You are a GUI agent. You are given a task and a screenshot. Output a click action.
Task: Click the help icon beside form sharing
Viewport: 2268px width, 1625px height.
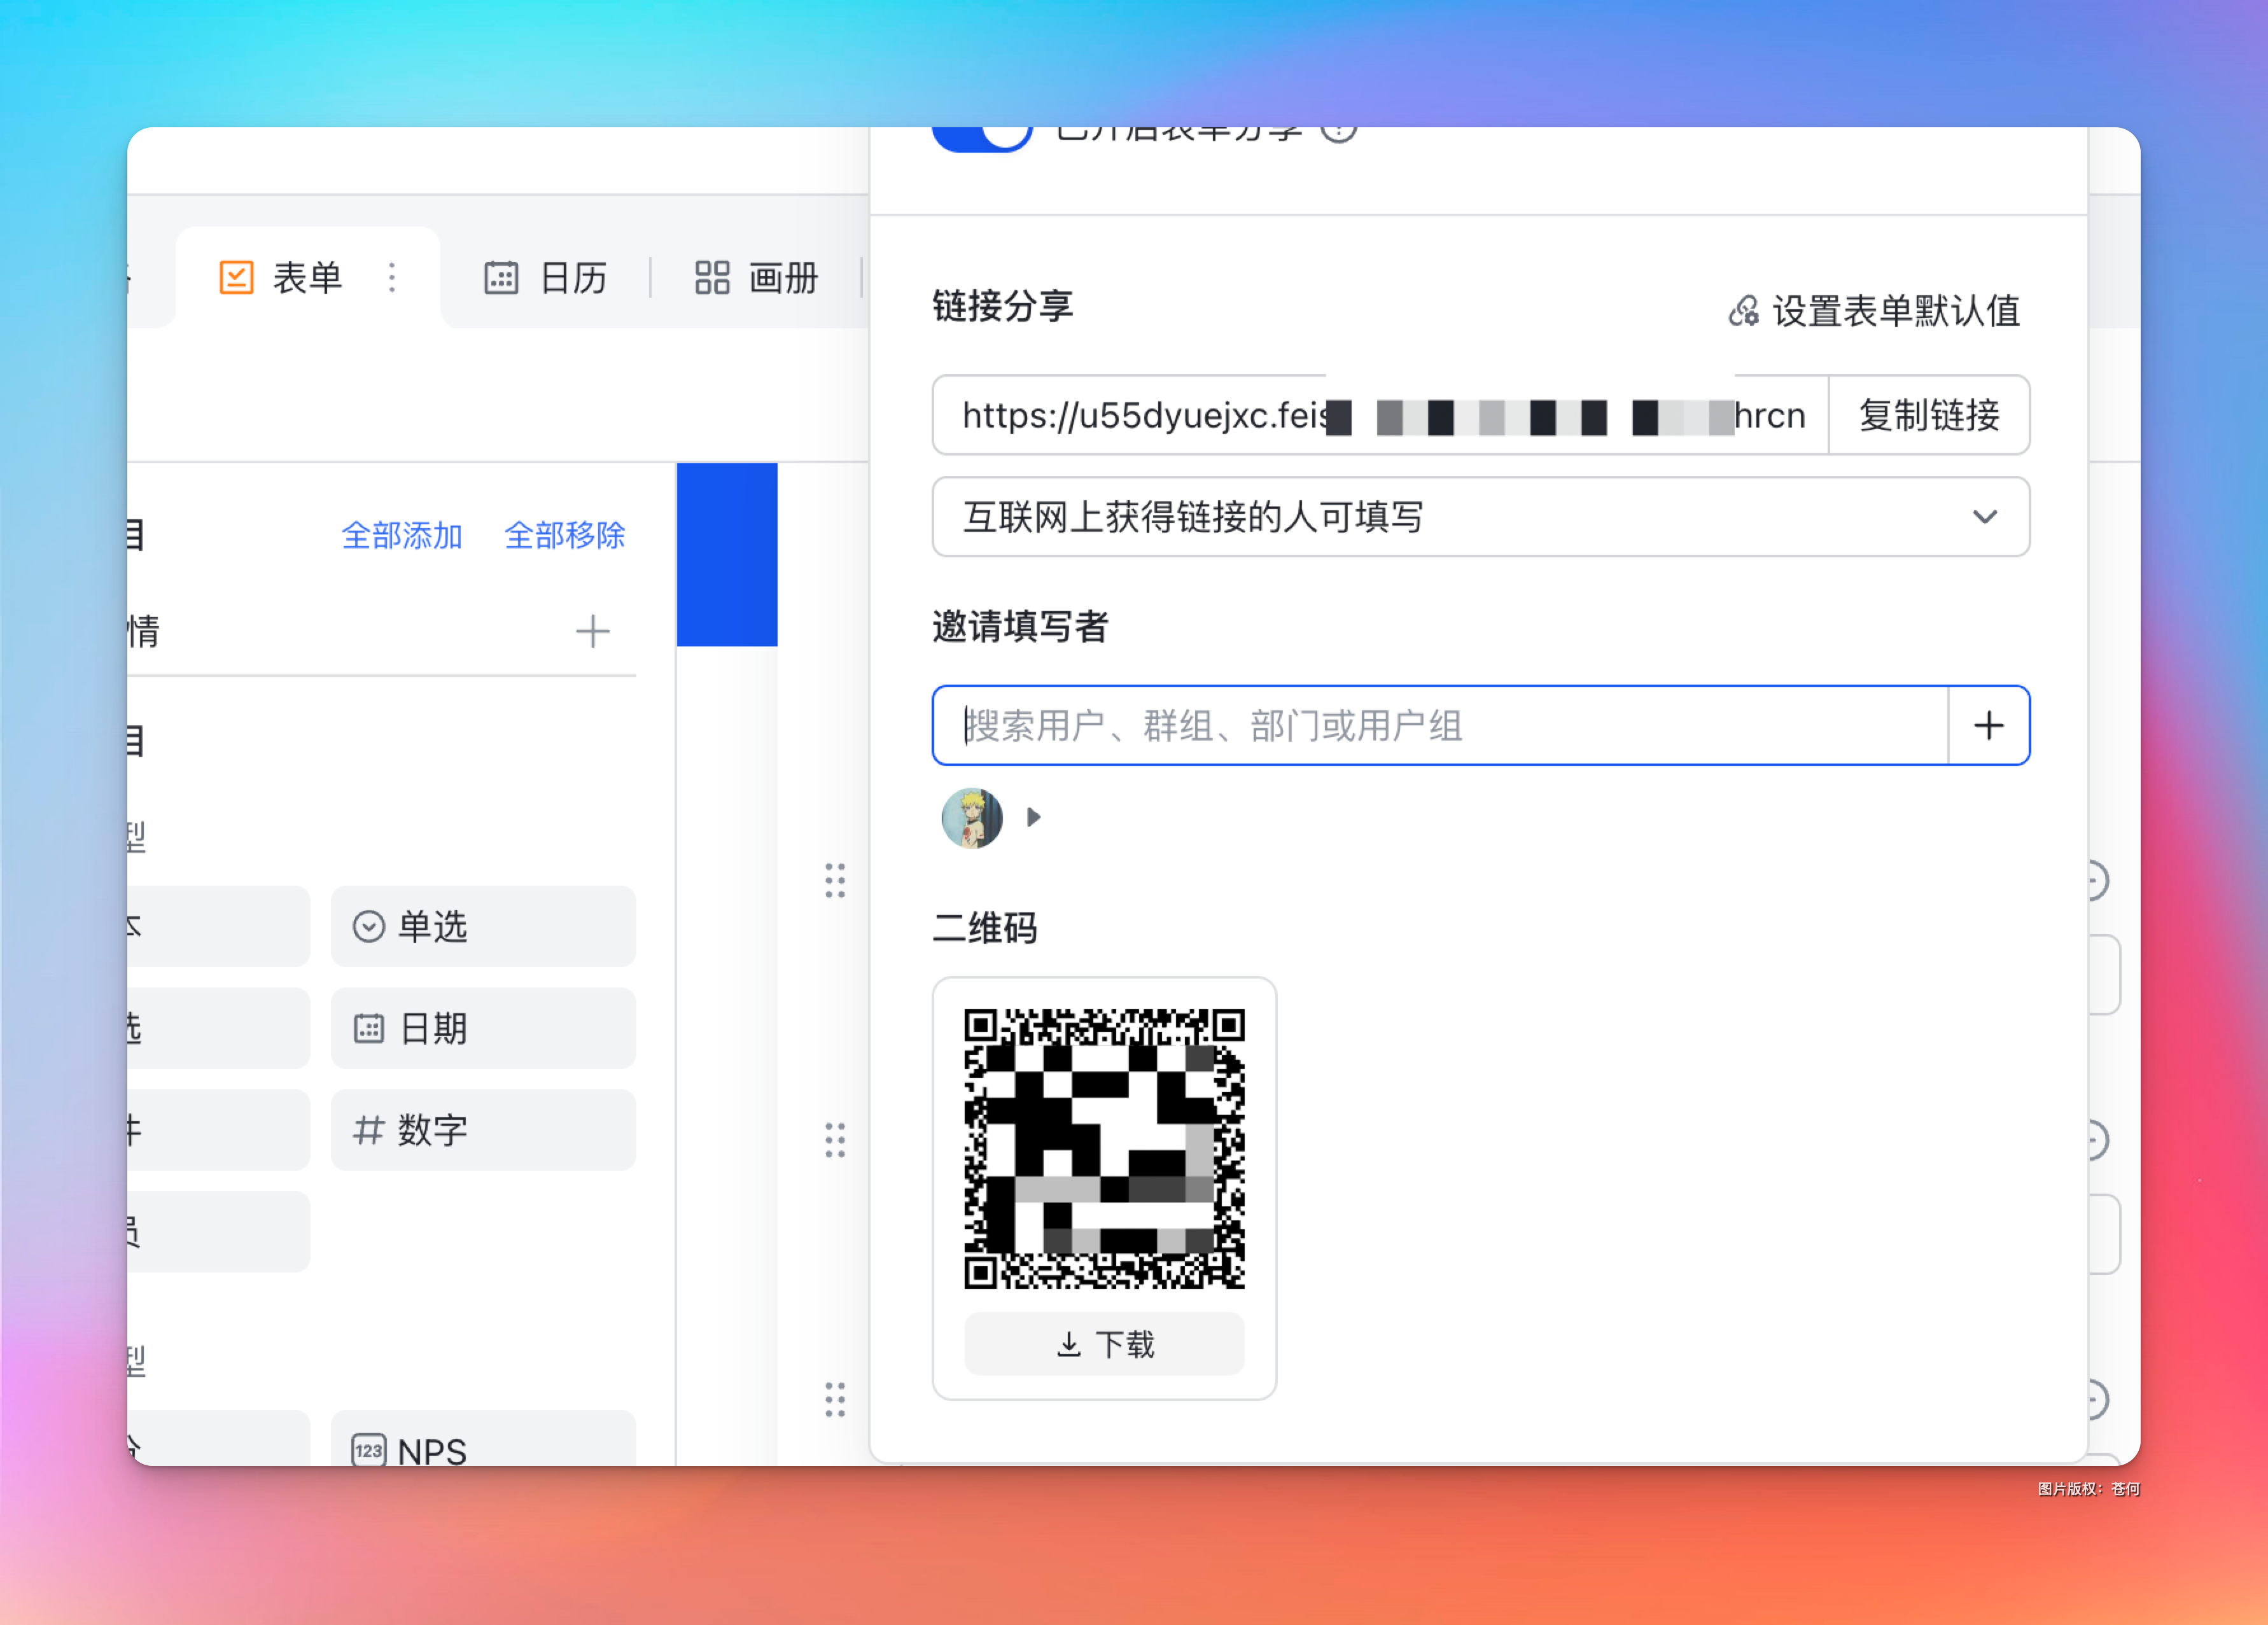tap(1338, 133)
